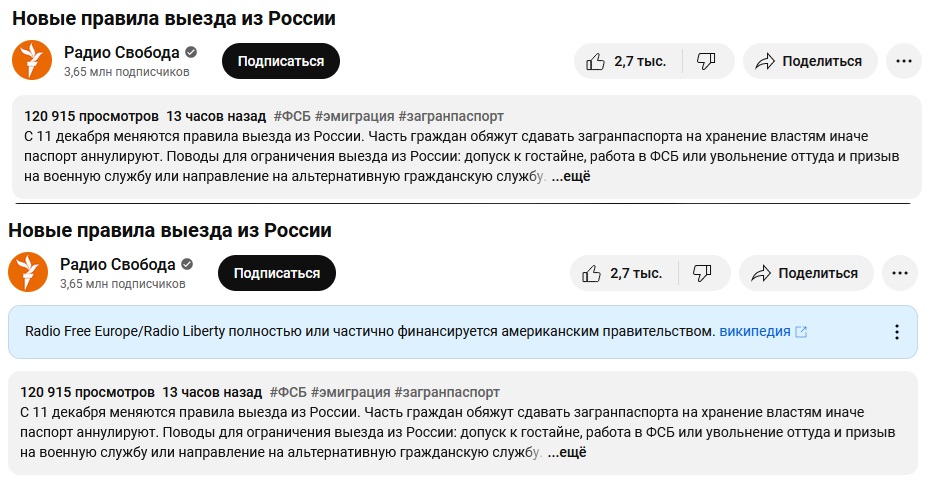Like the video in the upper panel
937x492 pixels.
click(627, 61)
